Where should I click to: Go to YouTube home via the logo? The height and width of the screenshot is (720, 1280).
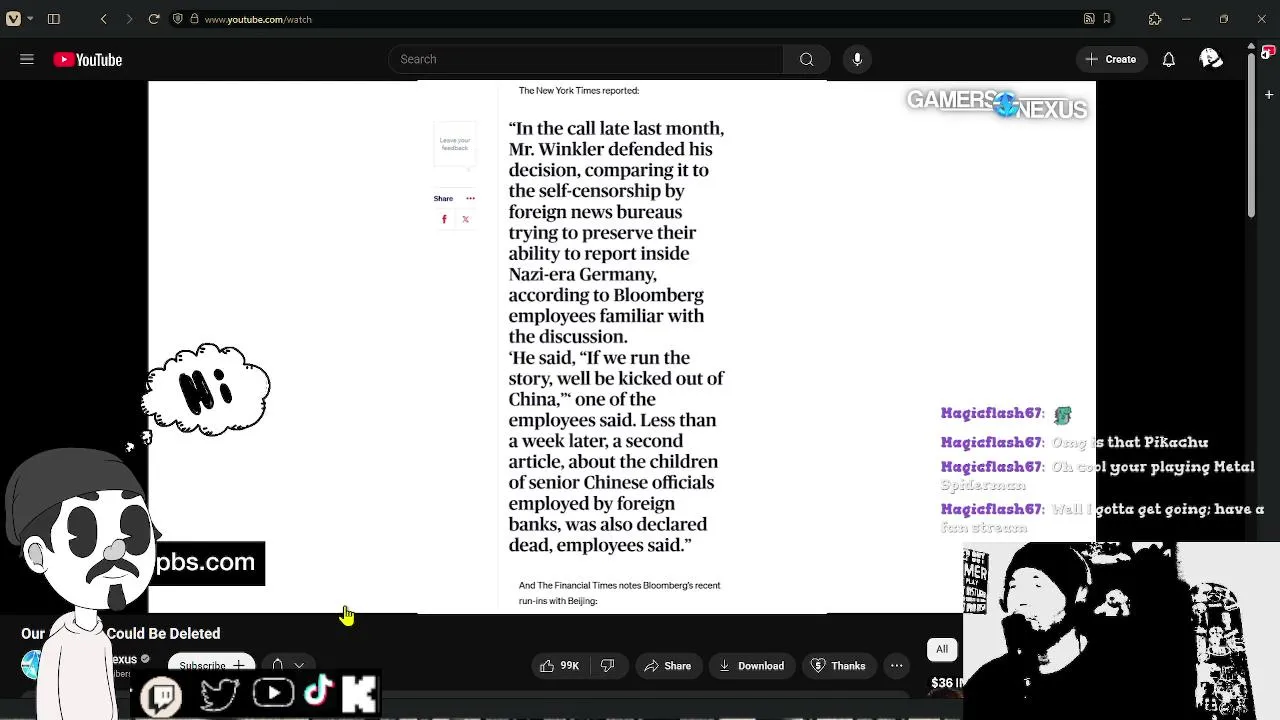point(88,60)
